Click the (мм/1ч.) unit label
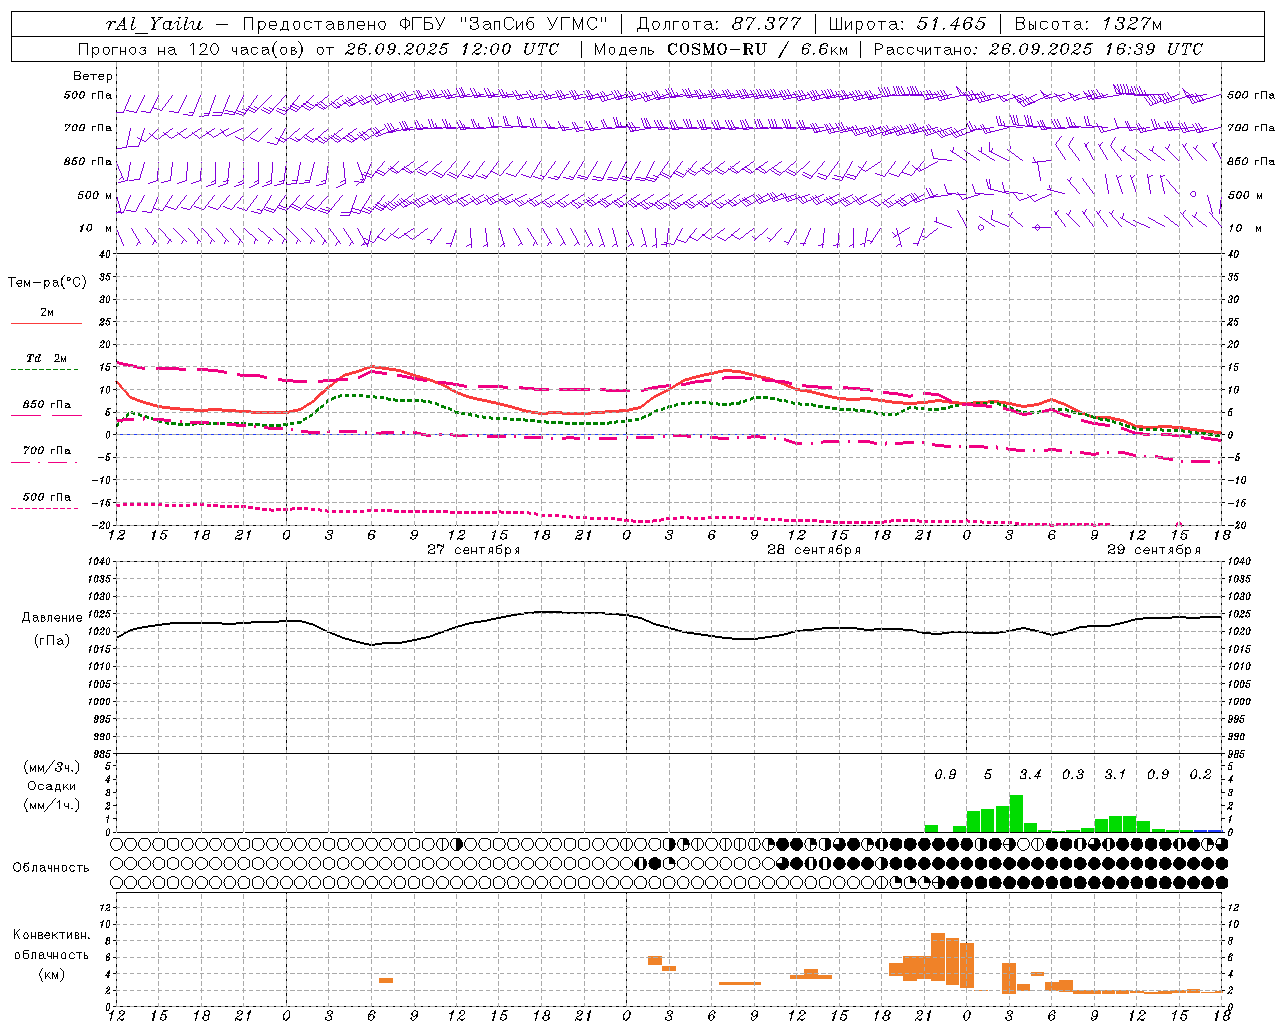Image resolution: width=1280 pixels, height=1024 pixels. 52,805
